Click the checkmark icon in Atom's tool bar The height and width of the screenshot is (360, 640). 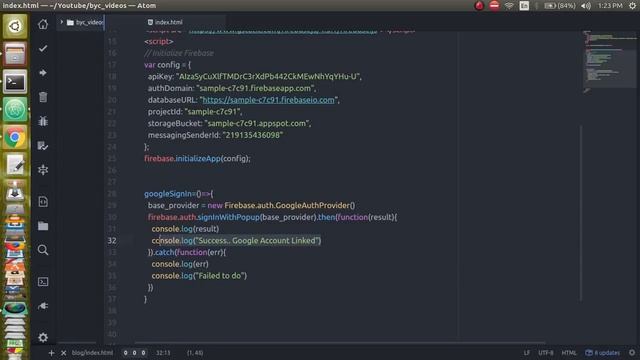coord(43,49)
